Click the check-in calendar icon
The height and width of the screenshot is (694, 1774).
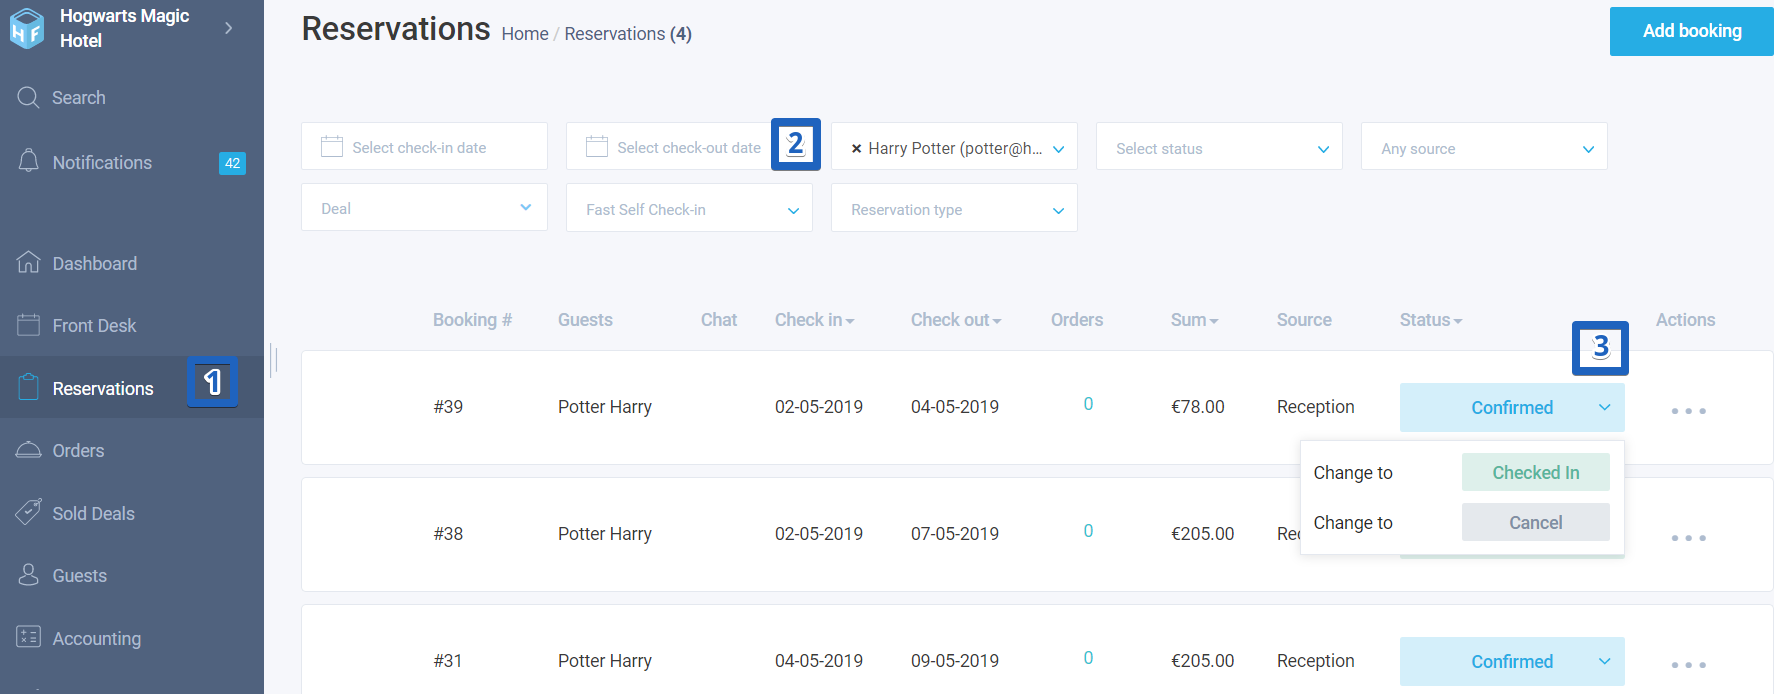[332, 147]
